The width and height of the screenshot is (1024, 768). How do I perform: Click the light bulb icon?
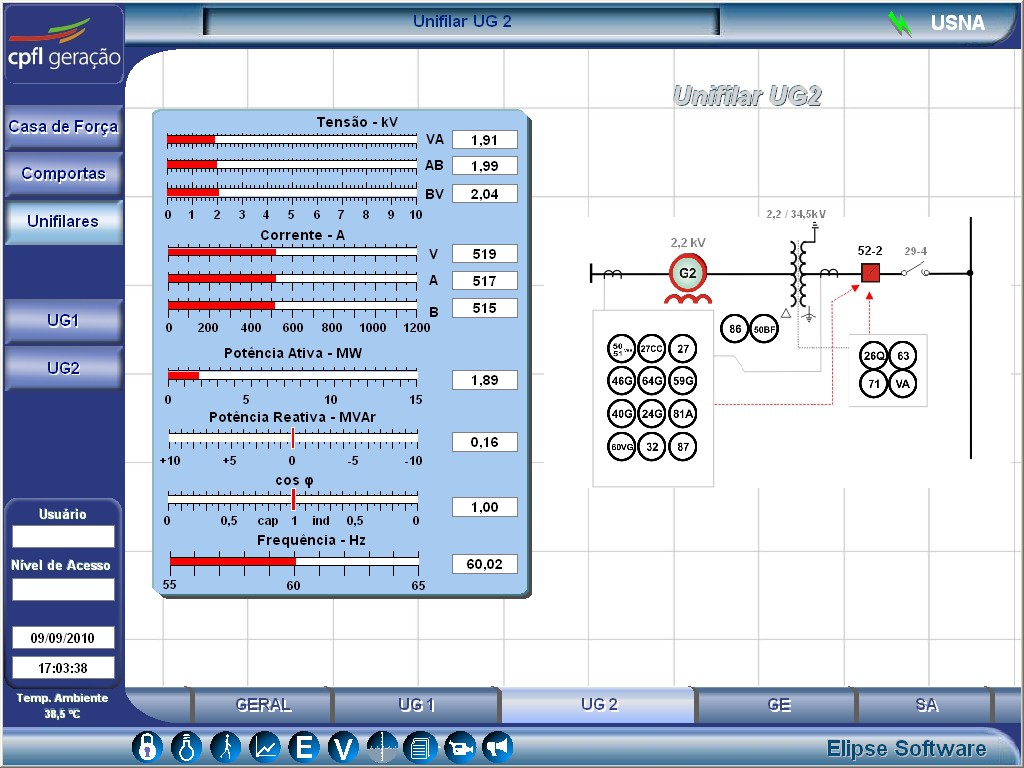186,746
